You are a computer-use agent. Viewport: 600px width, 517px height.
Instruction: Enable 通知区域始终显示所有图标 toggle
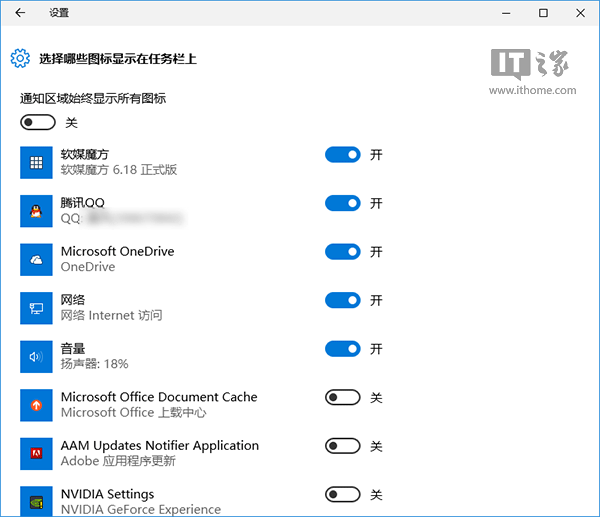[x=37, y=122]
